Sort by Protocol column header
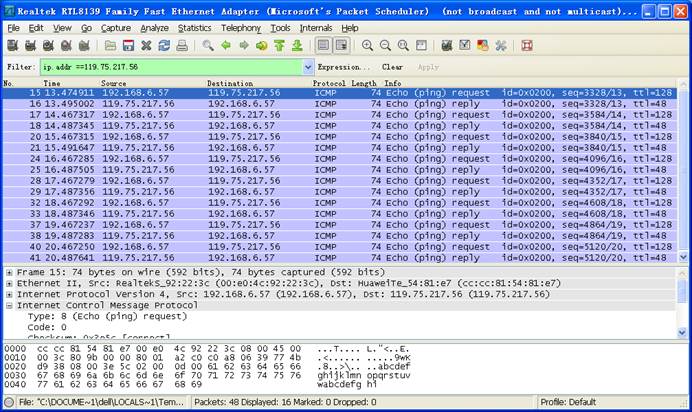The width and height of the screenshot is (692, 412). 329,83
